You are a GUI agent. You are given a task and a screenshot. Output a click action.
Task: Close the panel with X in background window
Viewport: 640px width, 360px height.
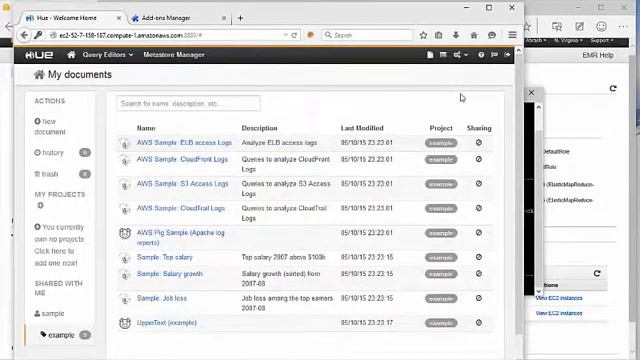[x=531, y=93]
